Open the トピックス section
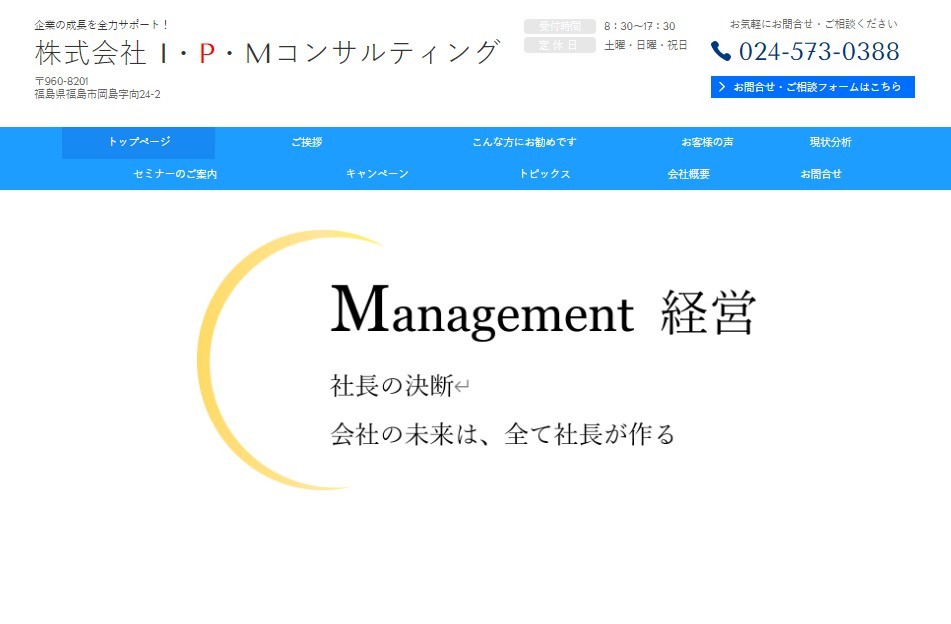951x624 pixels. click(544, 174)
